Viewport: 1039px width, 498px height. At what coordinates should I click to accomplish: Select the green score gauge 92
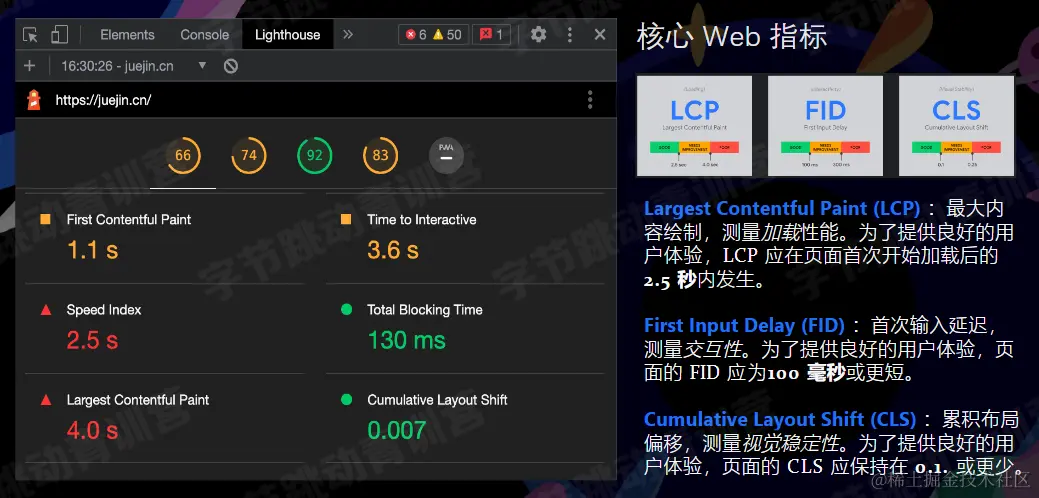click(314, 156)
